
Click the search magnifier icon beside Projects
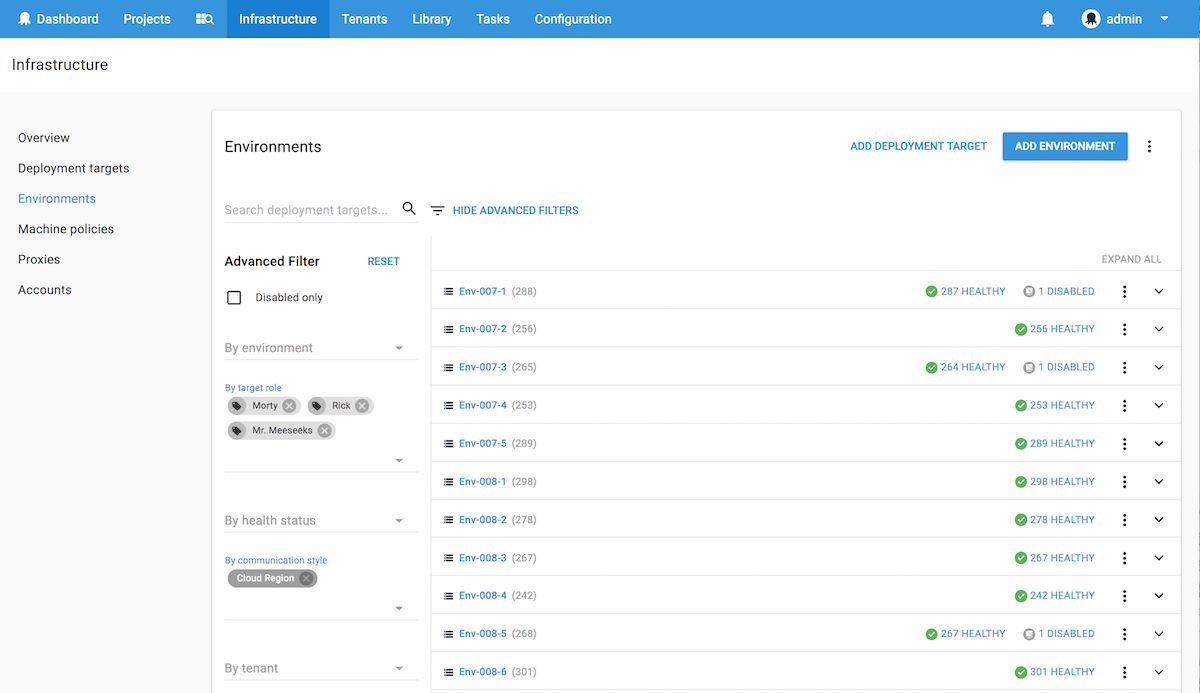click(204, 19)
